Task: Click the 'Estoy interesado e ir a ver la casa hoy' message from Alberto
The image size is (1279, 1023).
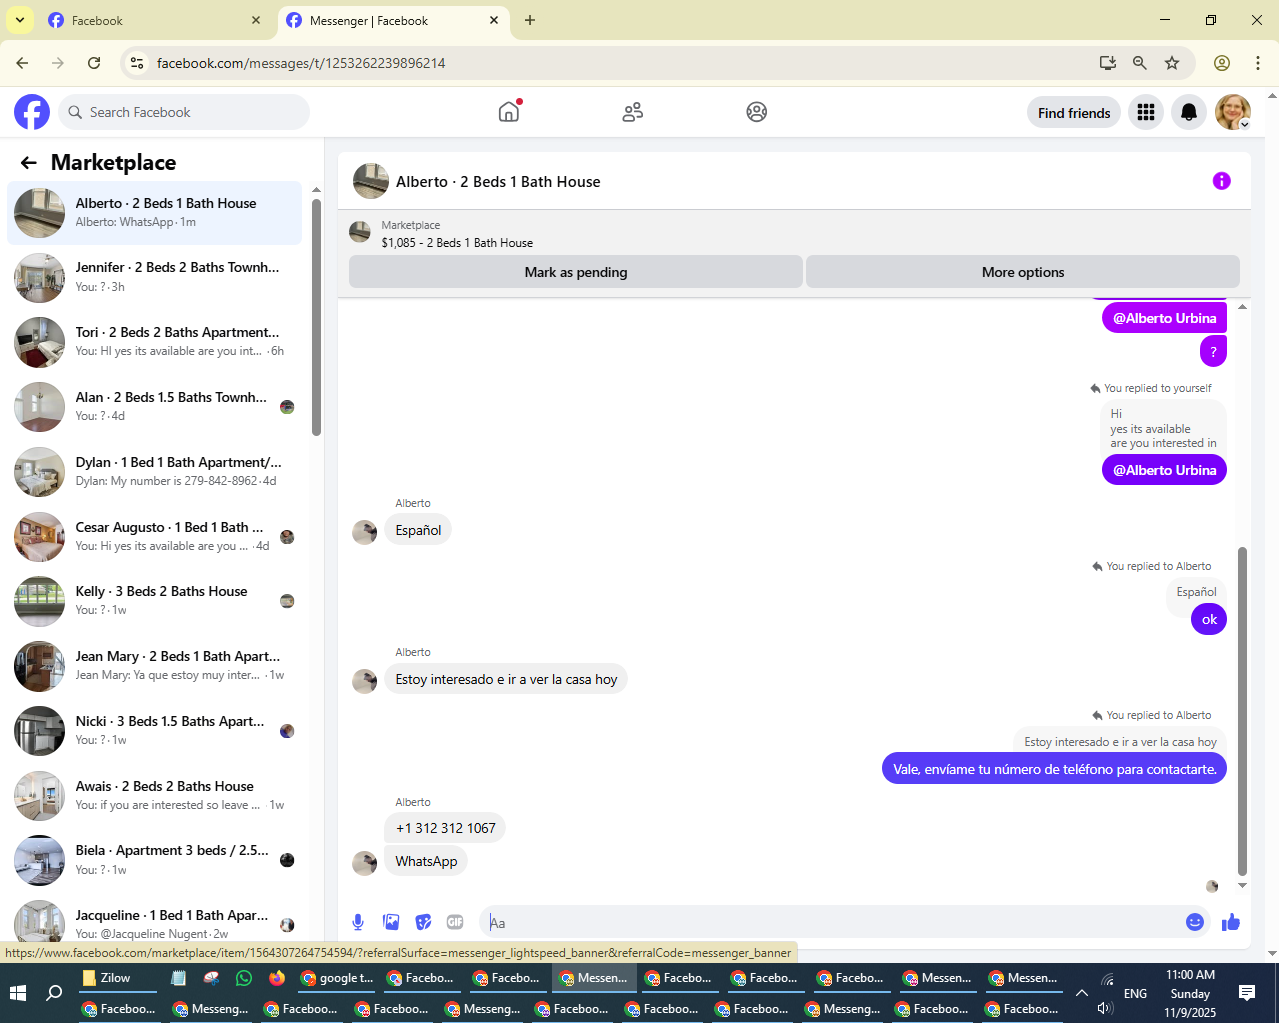Action: (x=506, y=679)
